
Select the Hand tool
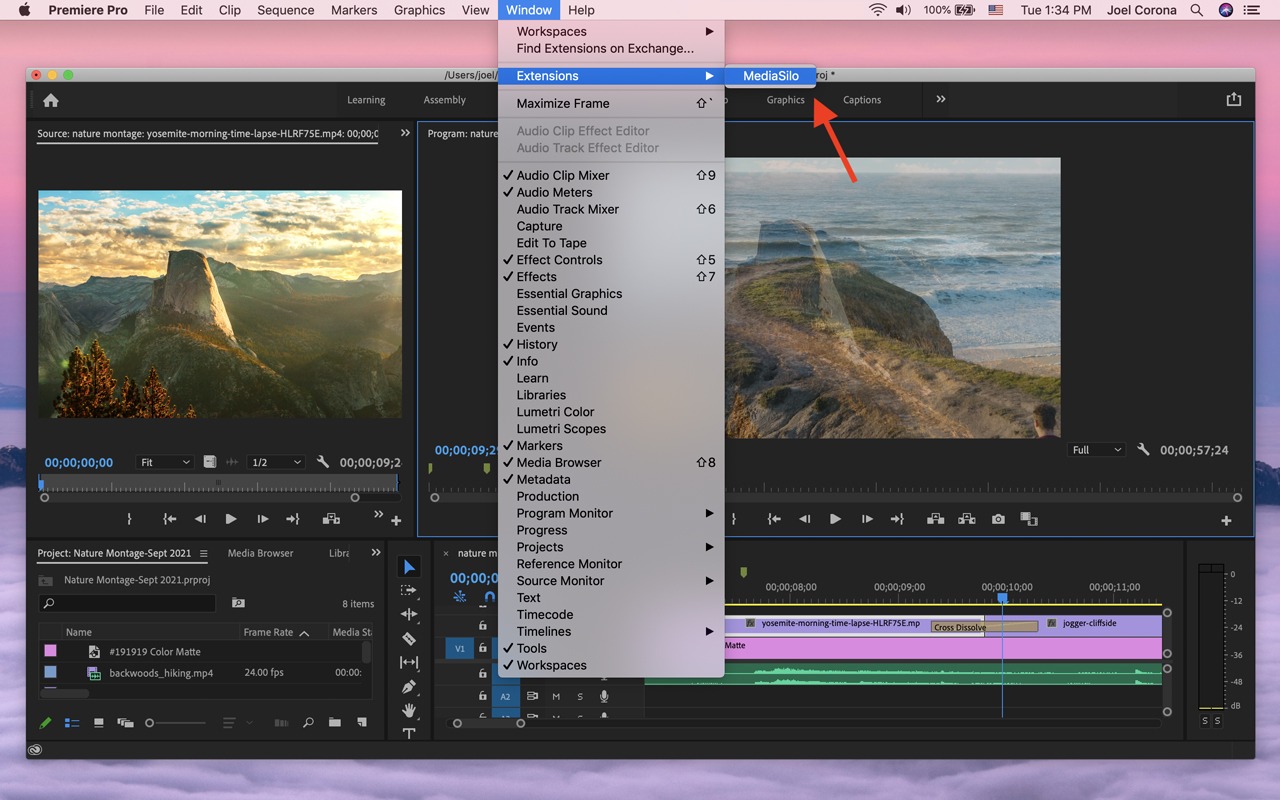[x=409, y=710]
